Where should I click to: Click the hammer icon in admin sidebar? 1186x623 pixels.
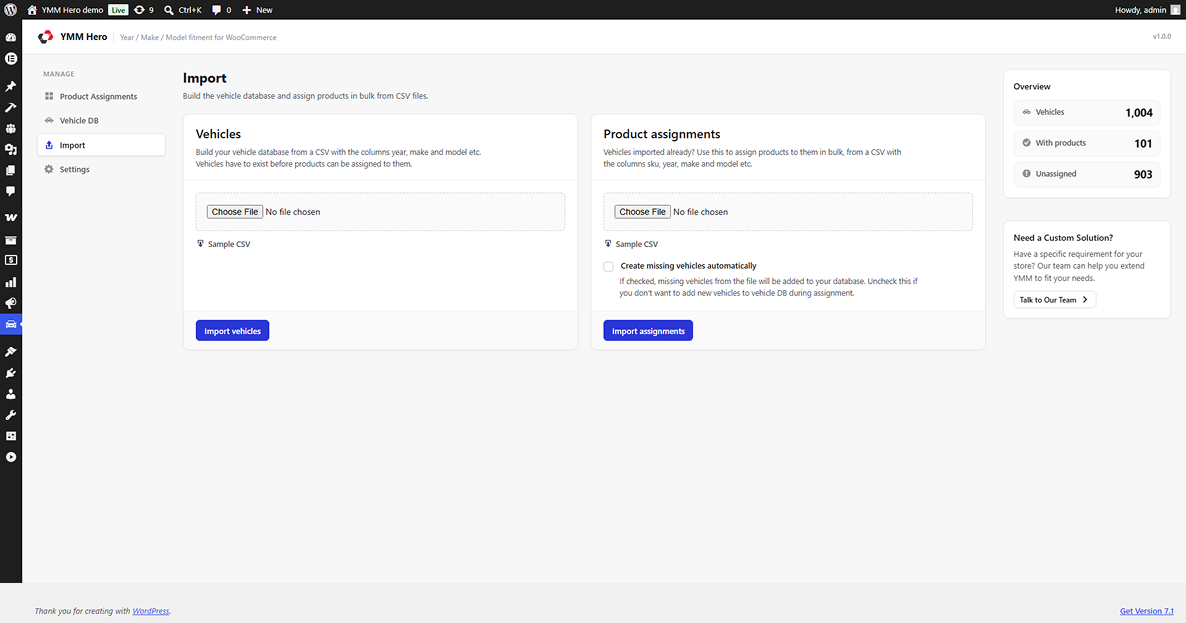point(11,107)
